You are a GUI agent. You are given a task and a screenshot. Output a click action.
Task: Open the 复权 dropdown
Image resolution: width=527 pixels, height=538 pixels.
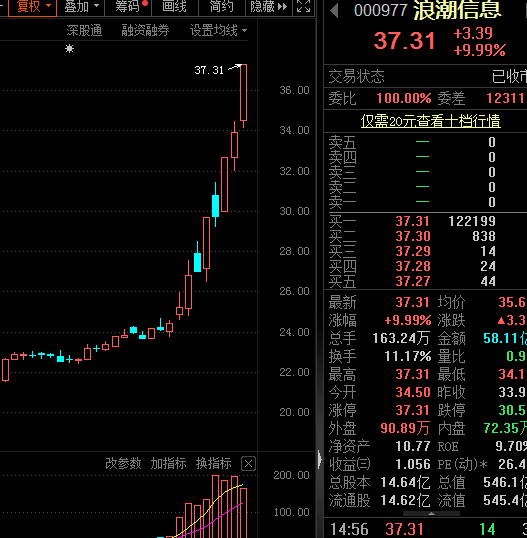tap(33, 7)
